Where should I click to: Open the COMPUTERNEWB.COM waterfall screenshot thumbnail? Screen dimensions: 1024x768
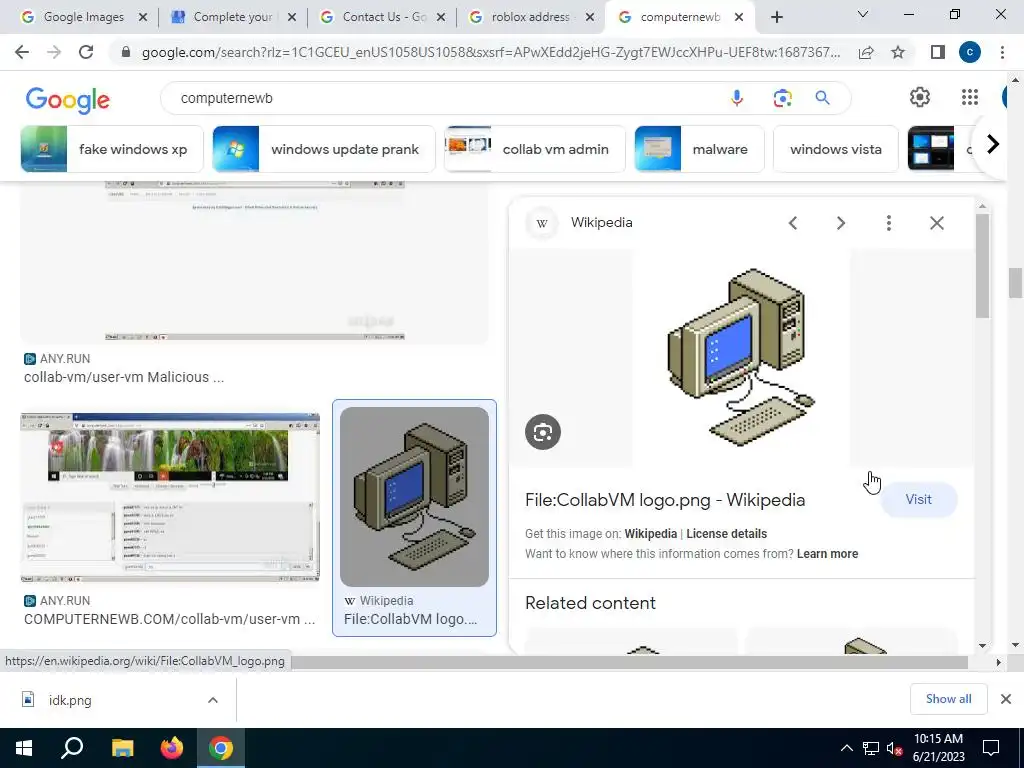click(170, 498)
